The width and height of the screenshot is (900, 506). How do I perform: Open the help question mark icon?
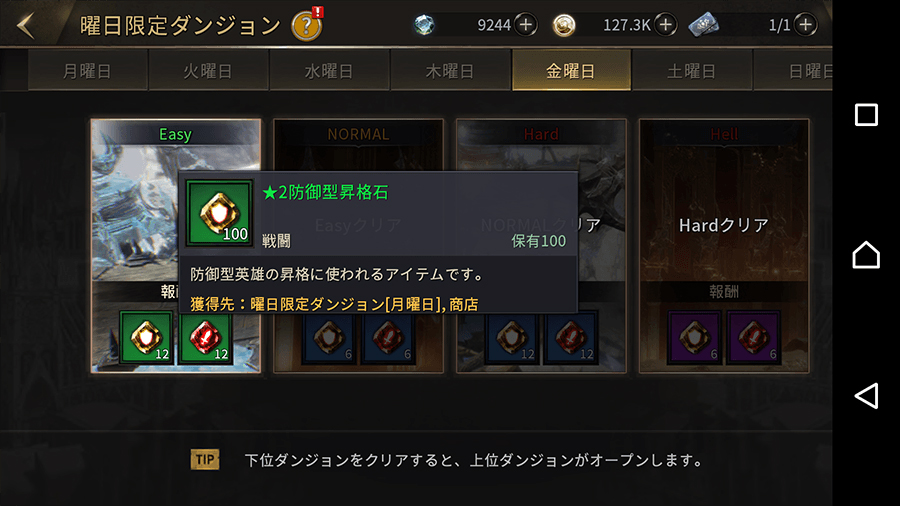point(307,26)
